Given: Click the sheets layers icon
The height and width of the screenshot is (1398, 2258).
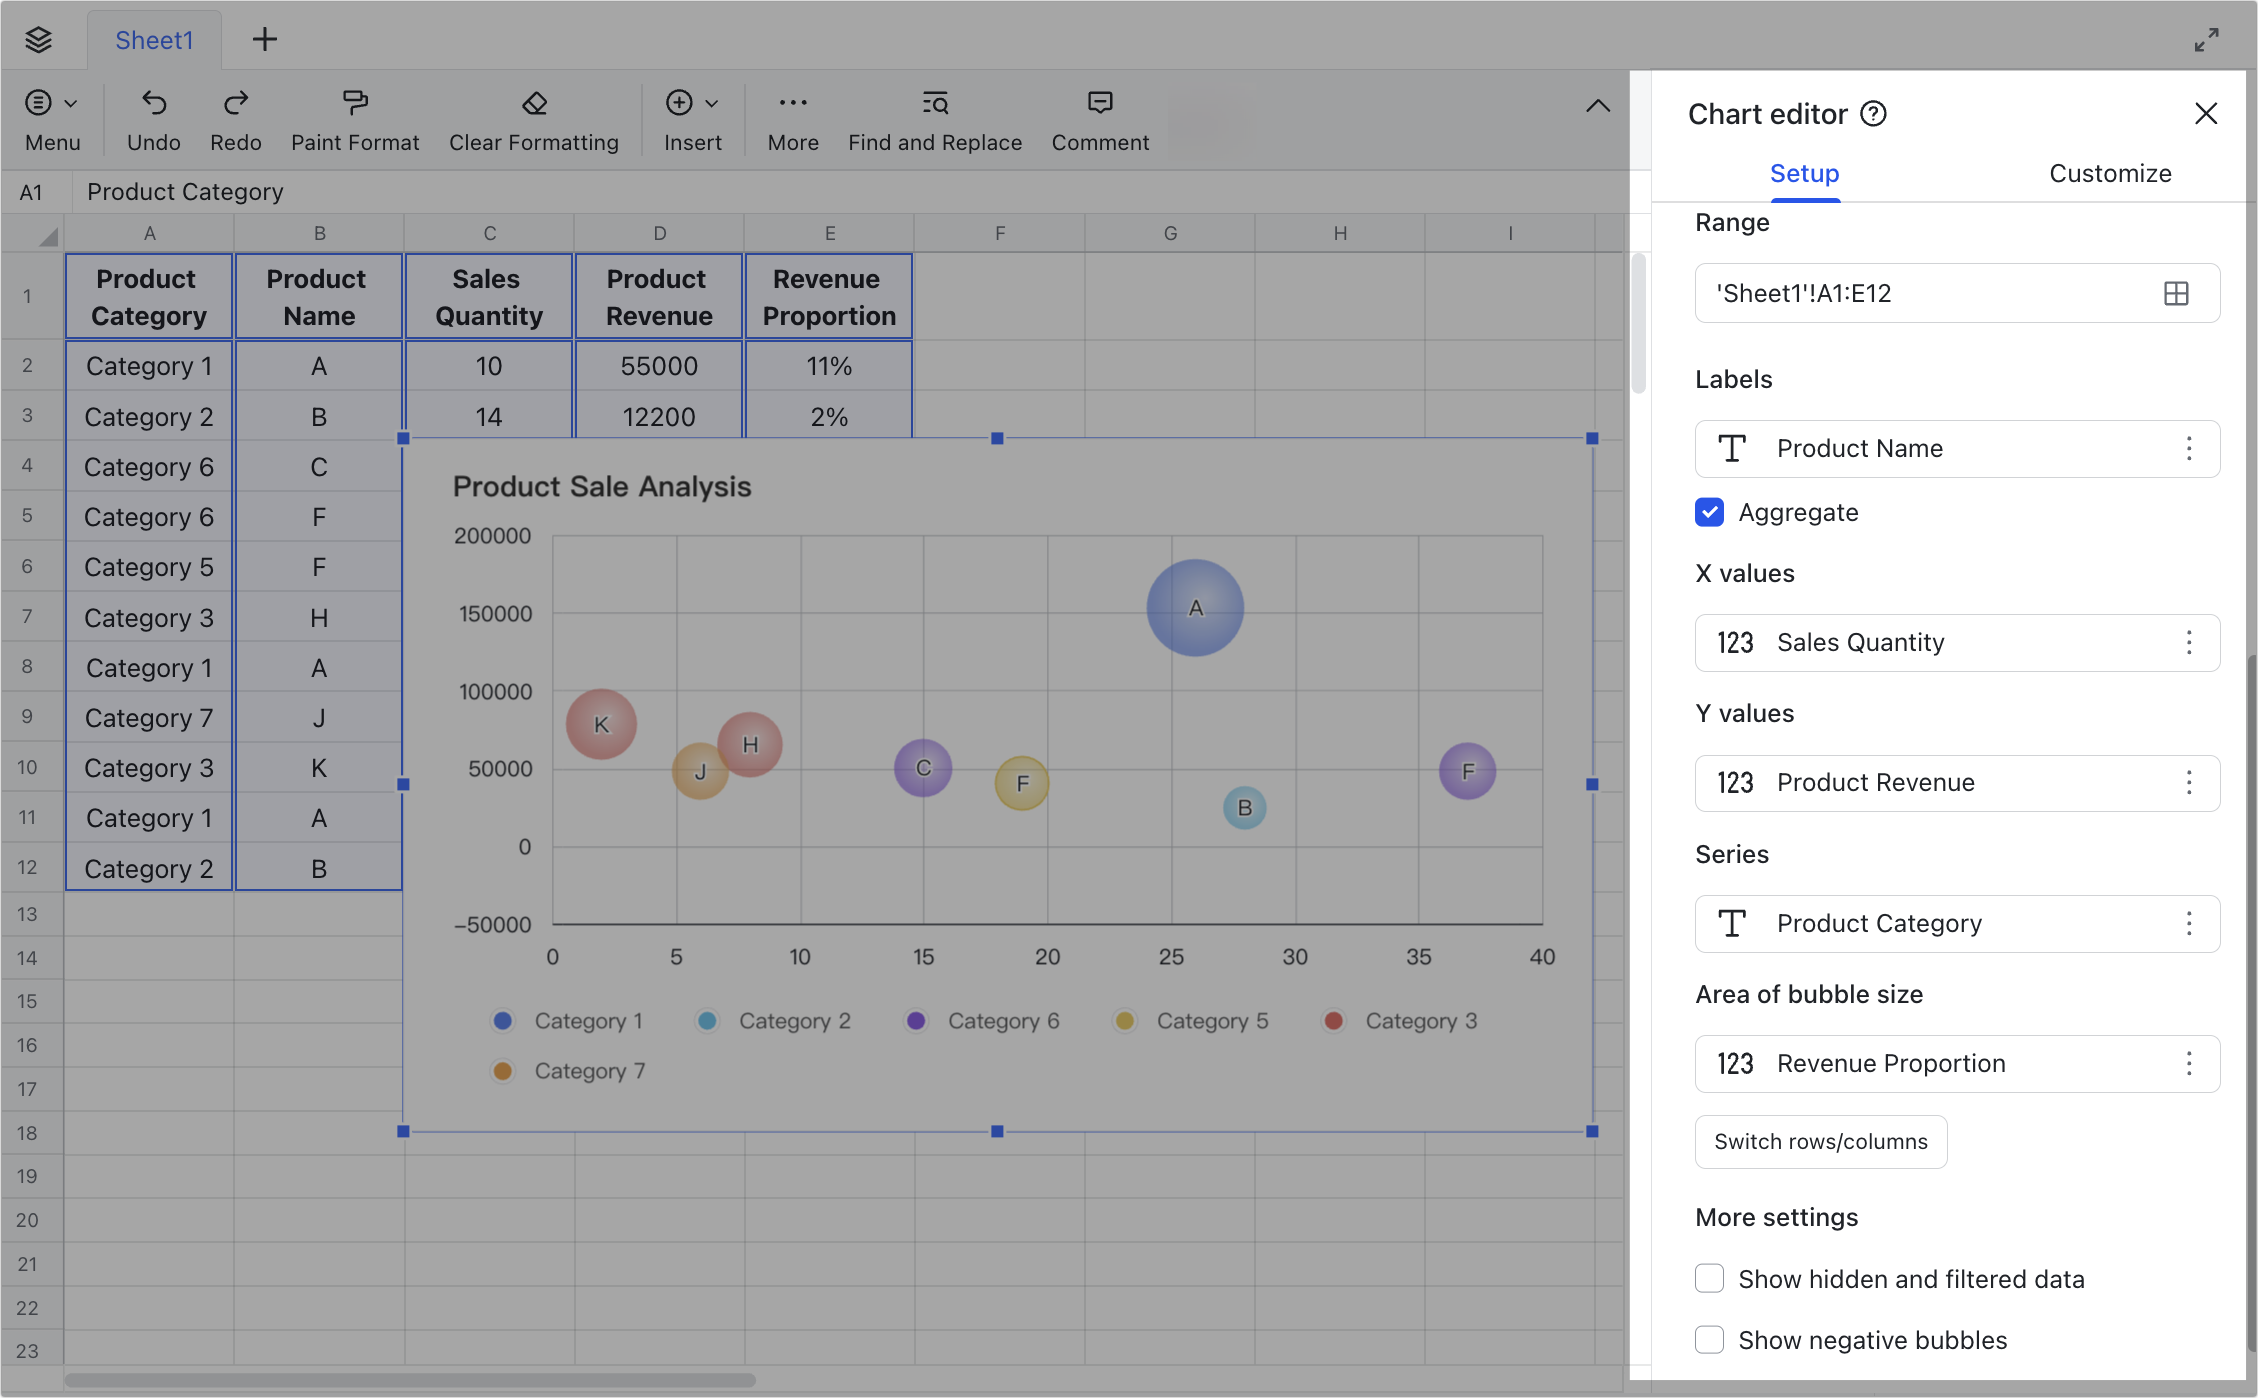Looking at the screenshot, I should pos(38,40).
